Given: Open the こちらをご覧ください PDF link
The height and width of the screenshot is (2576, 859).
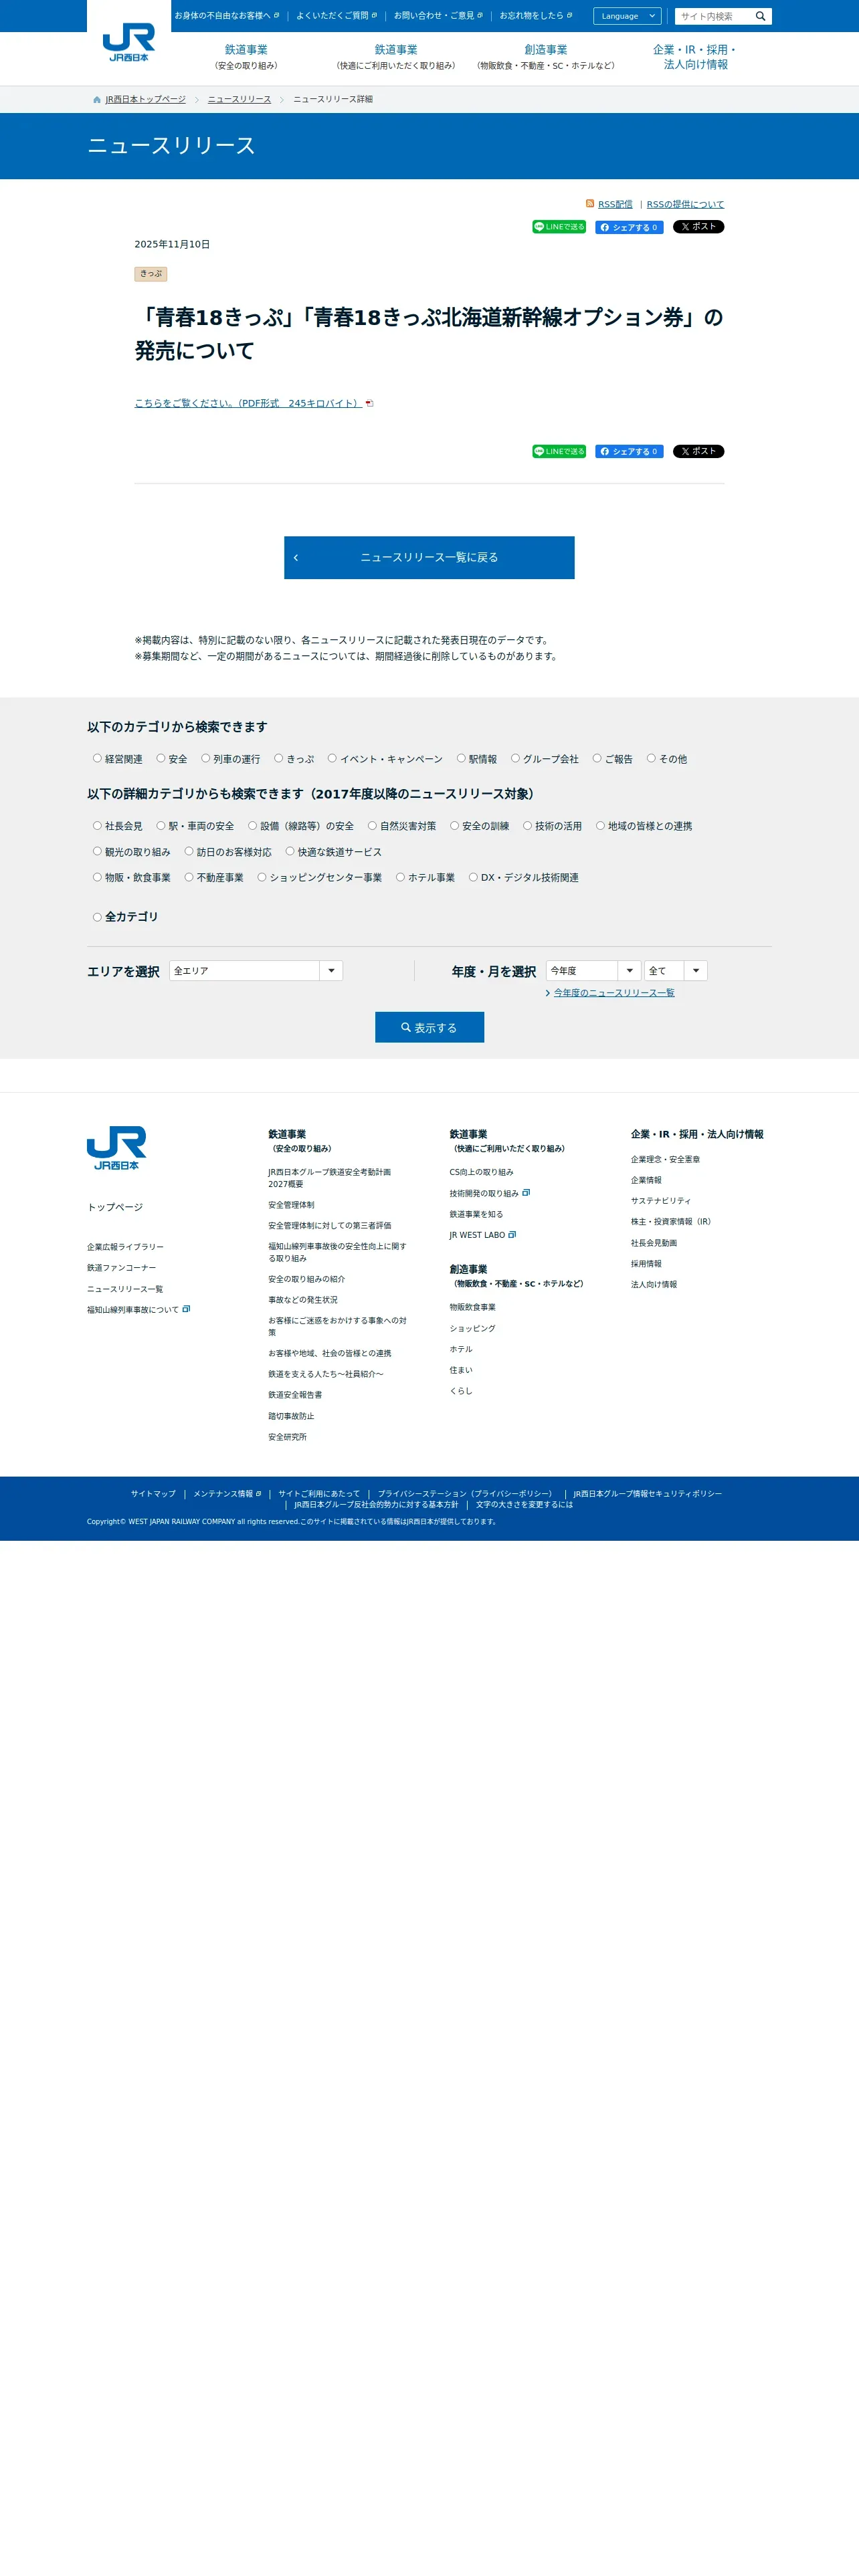Looking at the screenshot, I should [248, 404].
